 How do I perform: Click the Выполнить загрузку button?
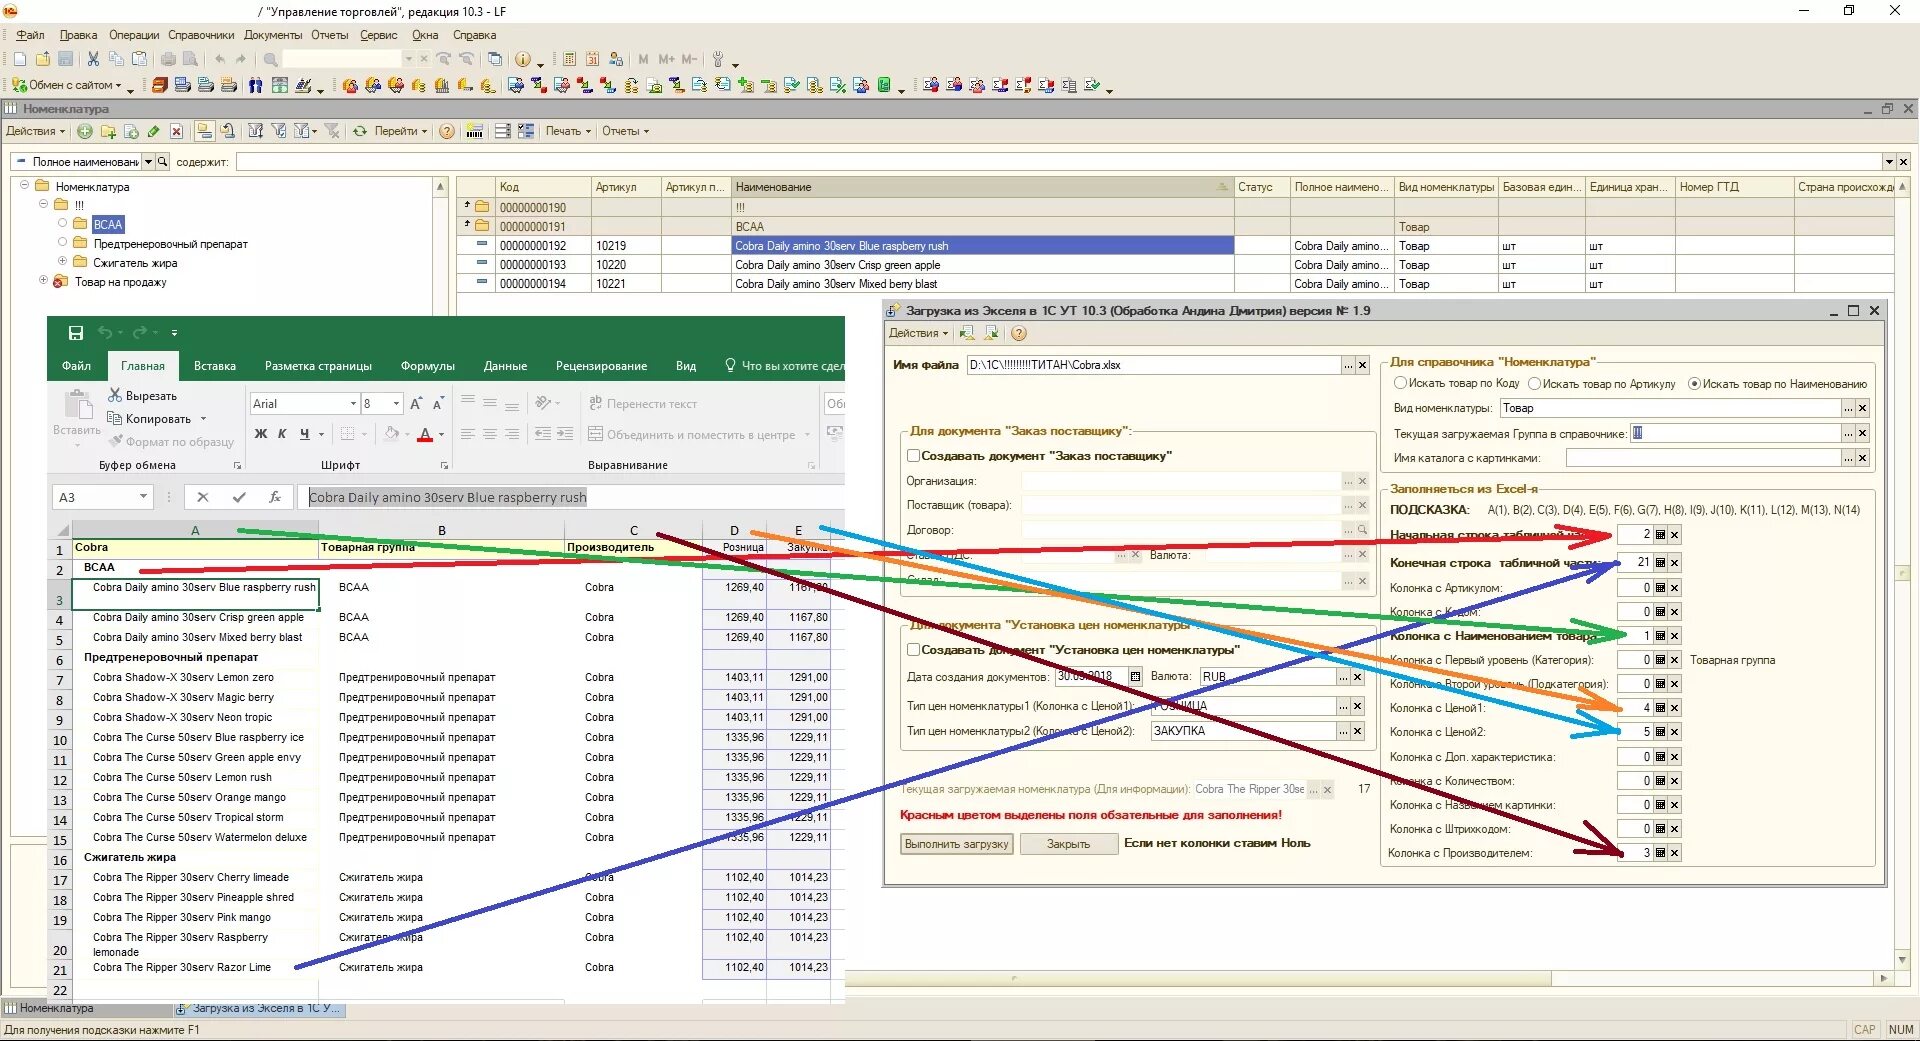pos(957,844)
